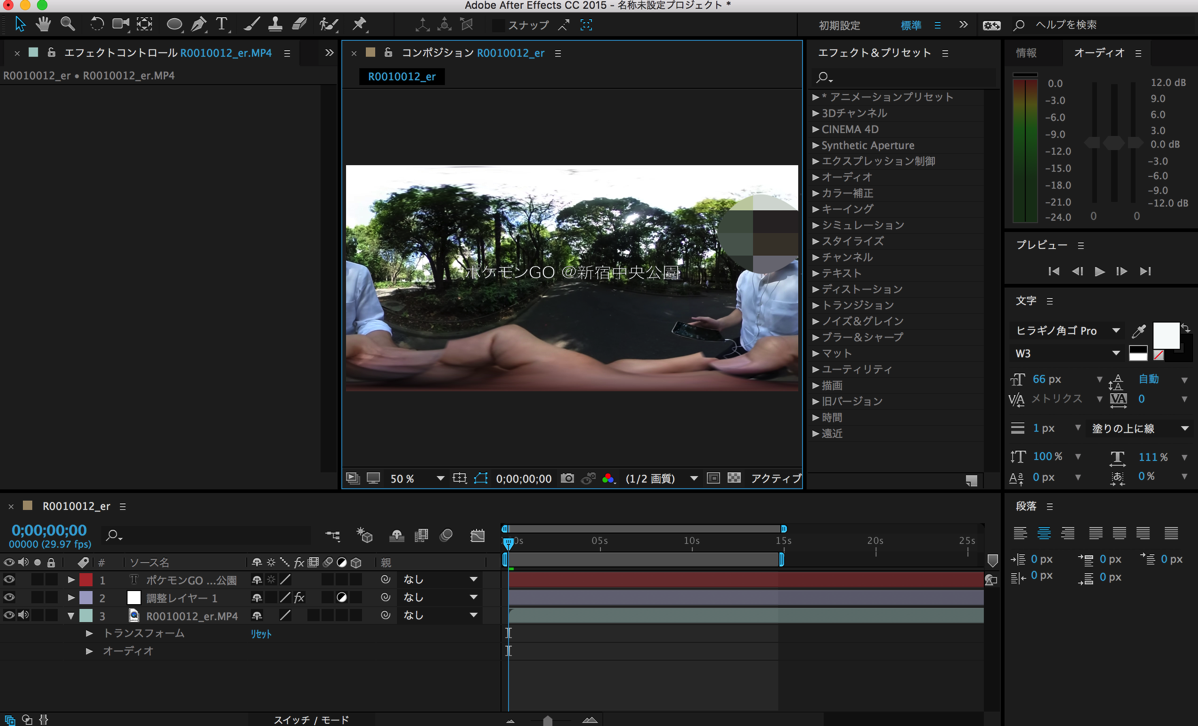The image size is (1198, 726).
Task: Jump to the first frame in preview
Action: [1054, 271]
